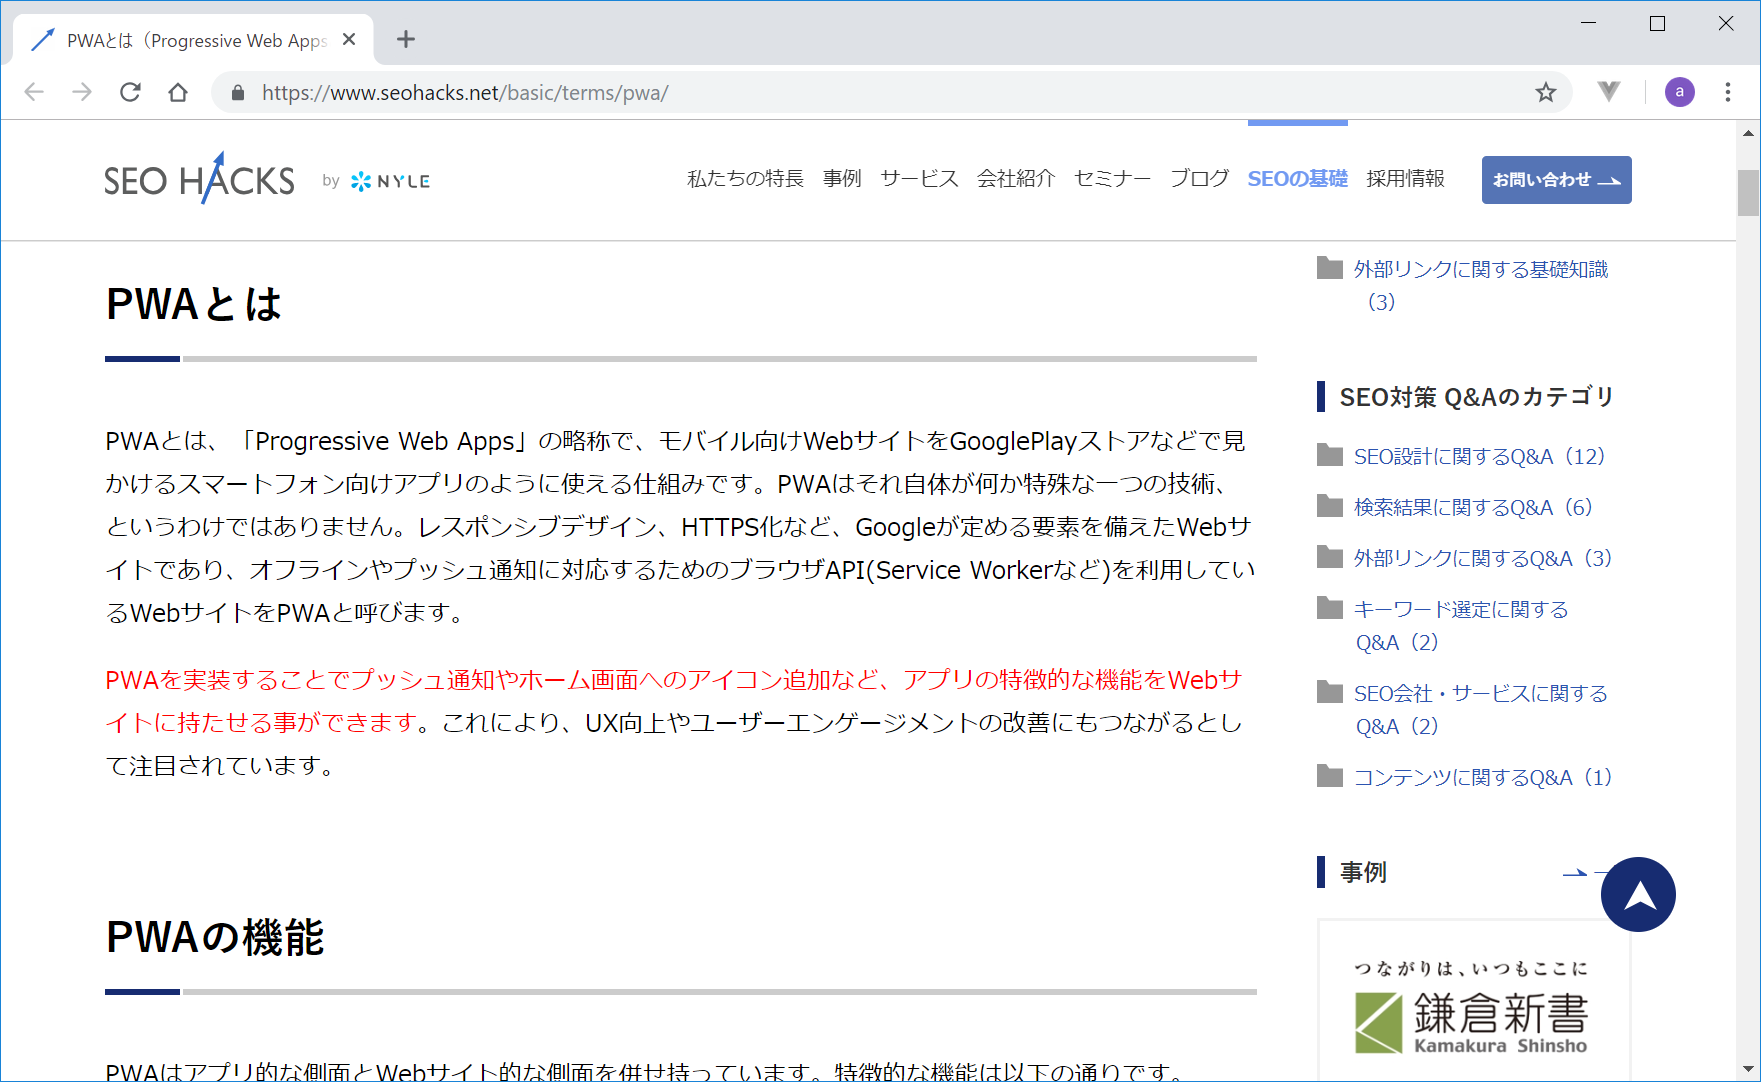Go to the browser home page
The width and height of the screenshot is (1761, 1082).
pos(178,93)
